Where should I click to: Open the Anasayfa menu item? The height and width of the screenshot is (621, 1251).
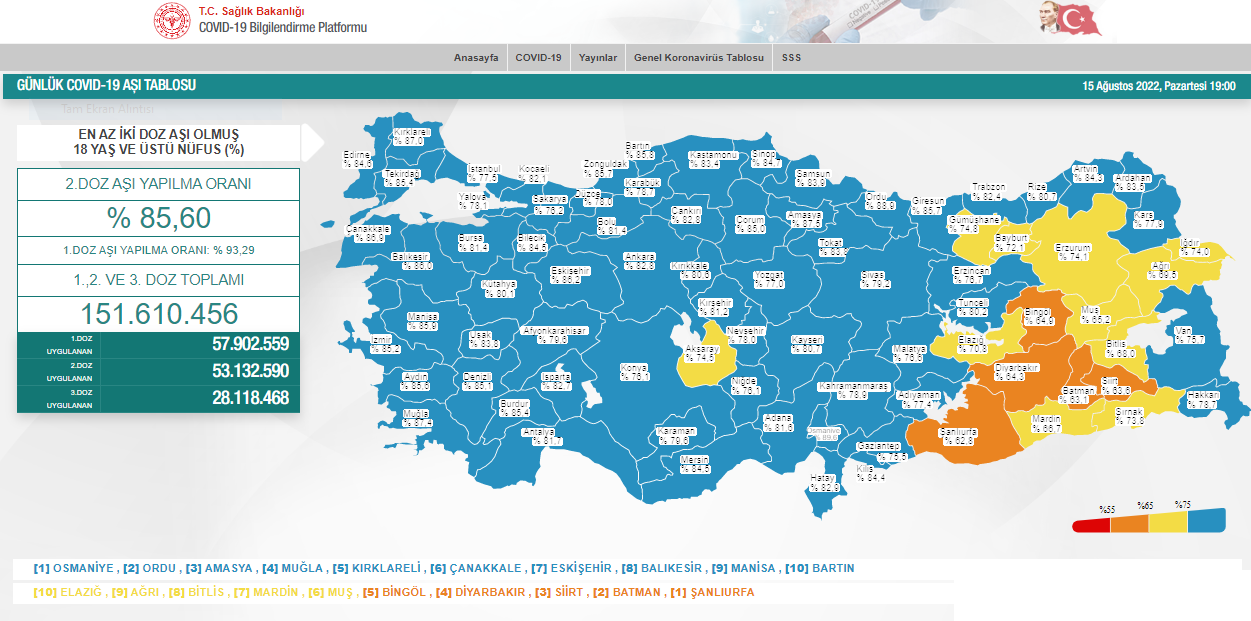point(476,58)
